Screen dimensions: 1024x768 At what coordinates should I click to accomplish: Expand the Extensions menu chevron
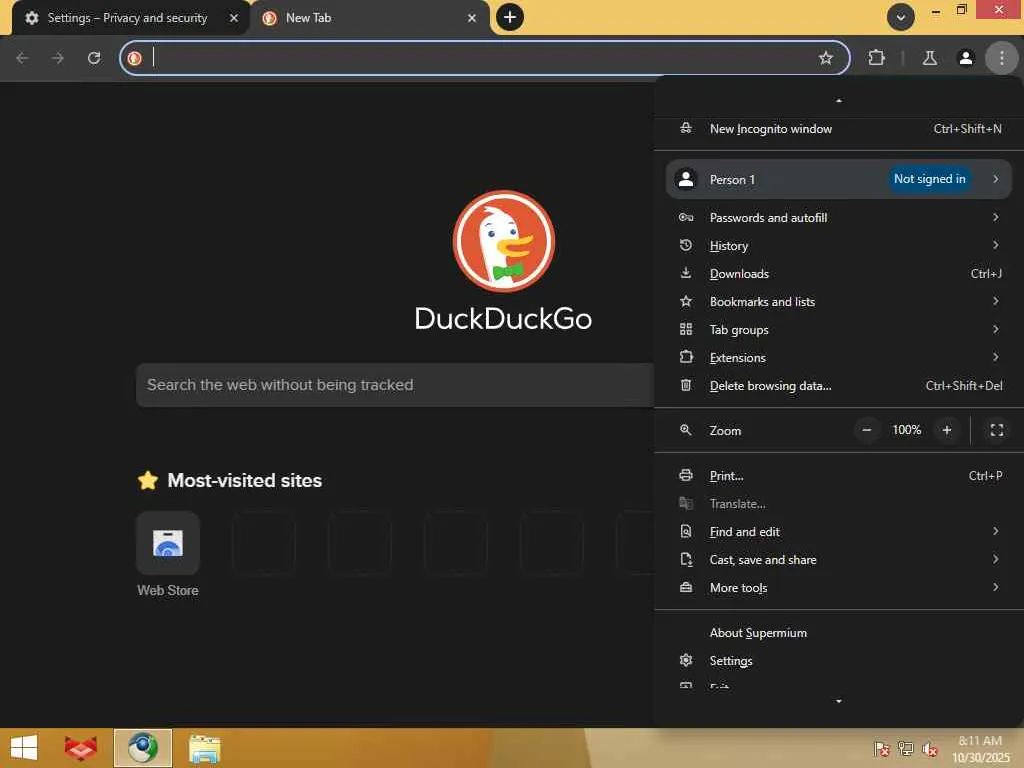(995, 357)
